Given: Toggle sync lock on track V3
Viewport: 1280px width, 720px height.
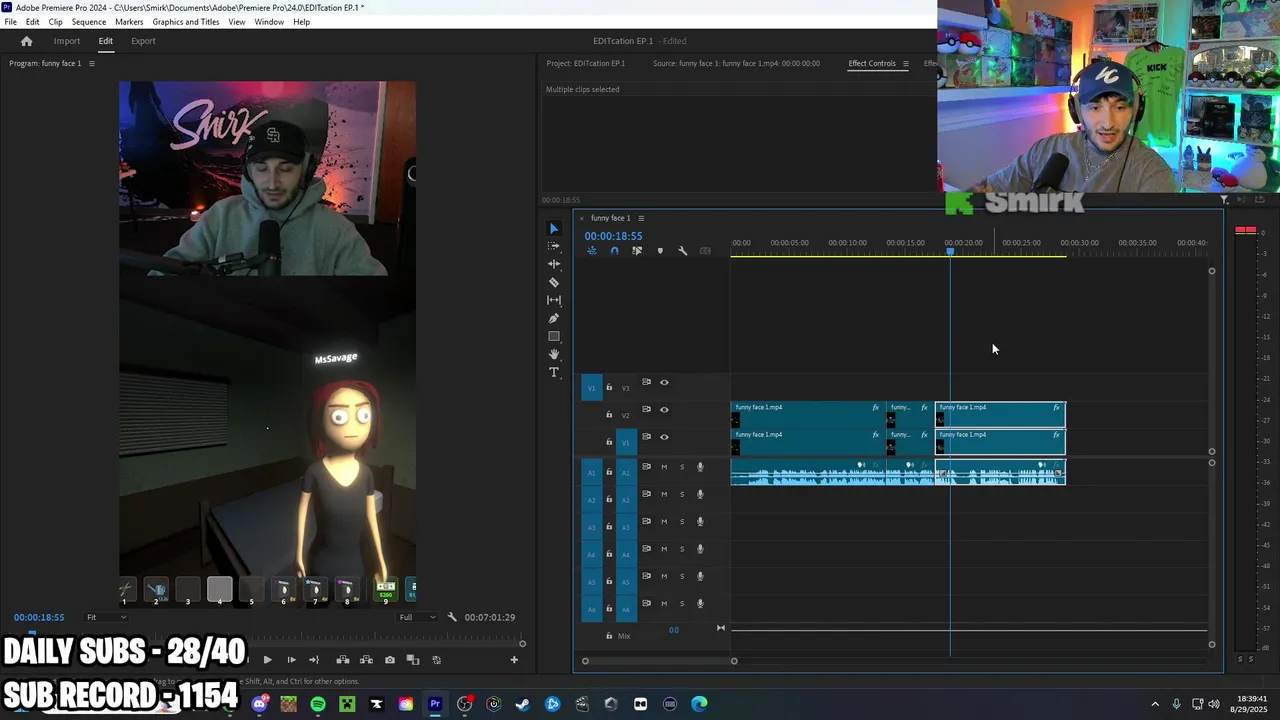Looking at the screenshot, I should pos(646,382).
